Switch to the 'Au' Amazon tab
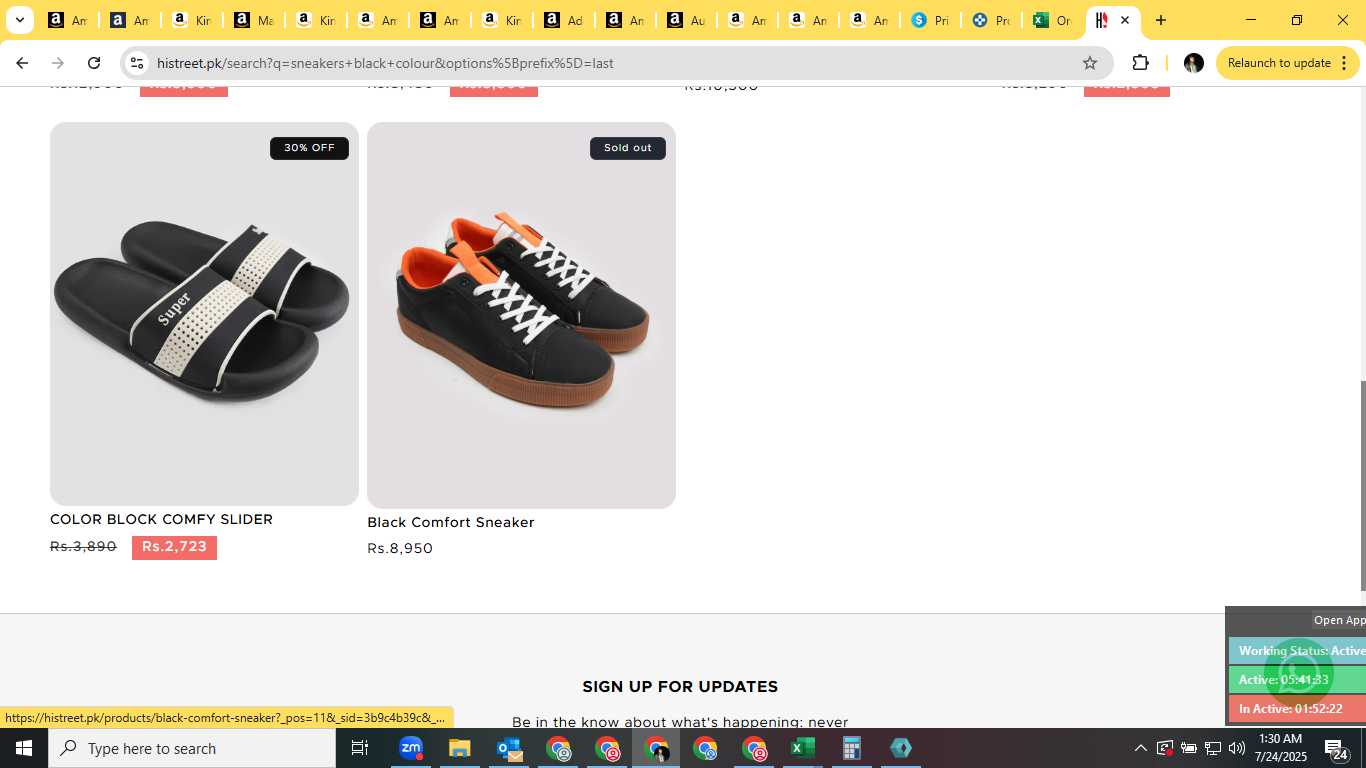The image size is (1366, 768). [x=688, y=20]
